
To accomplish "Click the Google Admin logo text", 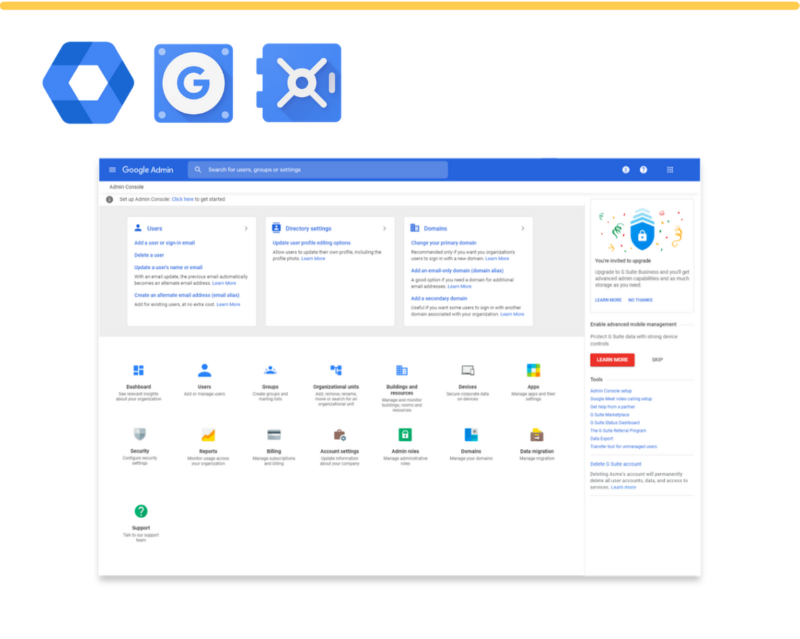I will 147,170.
